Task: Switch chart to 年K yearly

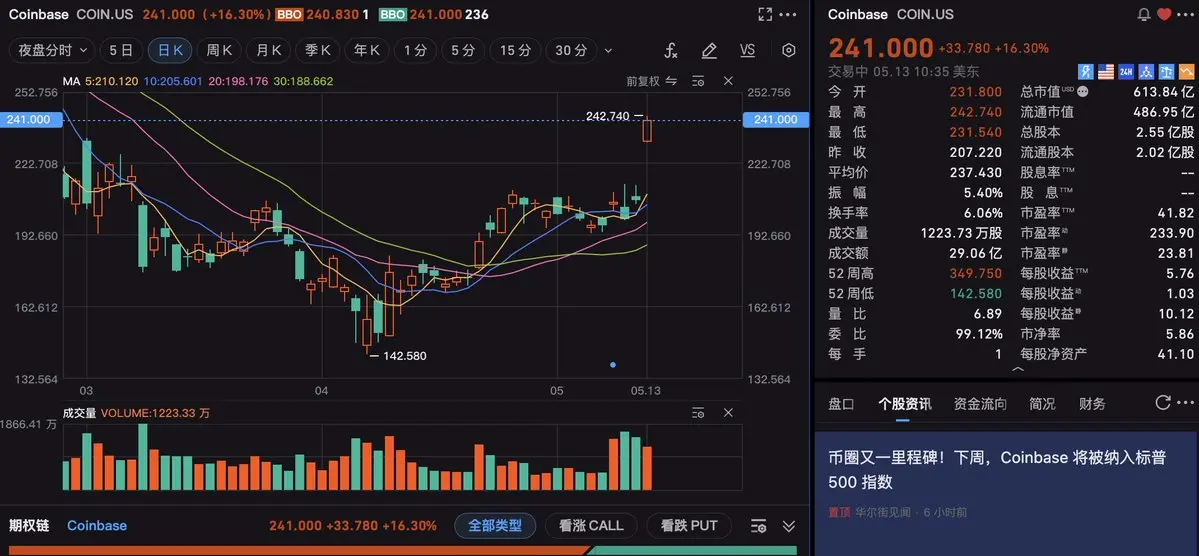Action: (x=366, y=50)
